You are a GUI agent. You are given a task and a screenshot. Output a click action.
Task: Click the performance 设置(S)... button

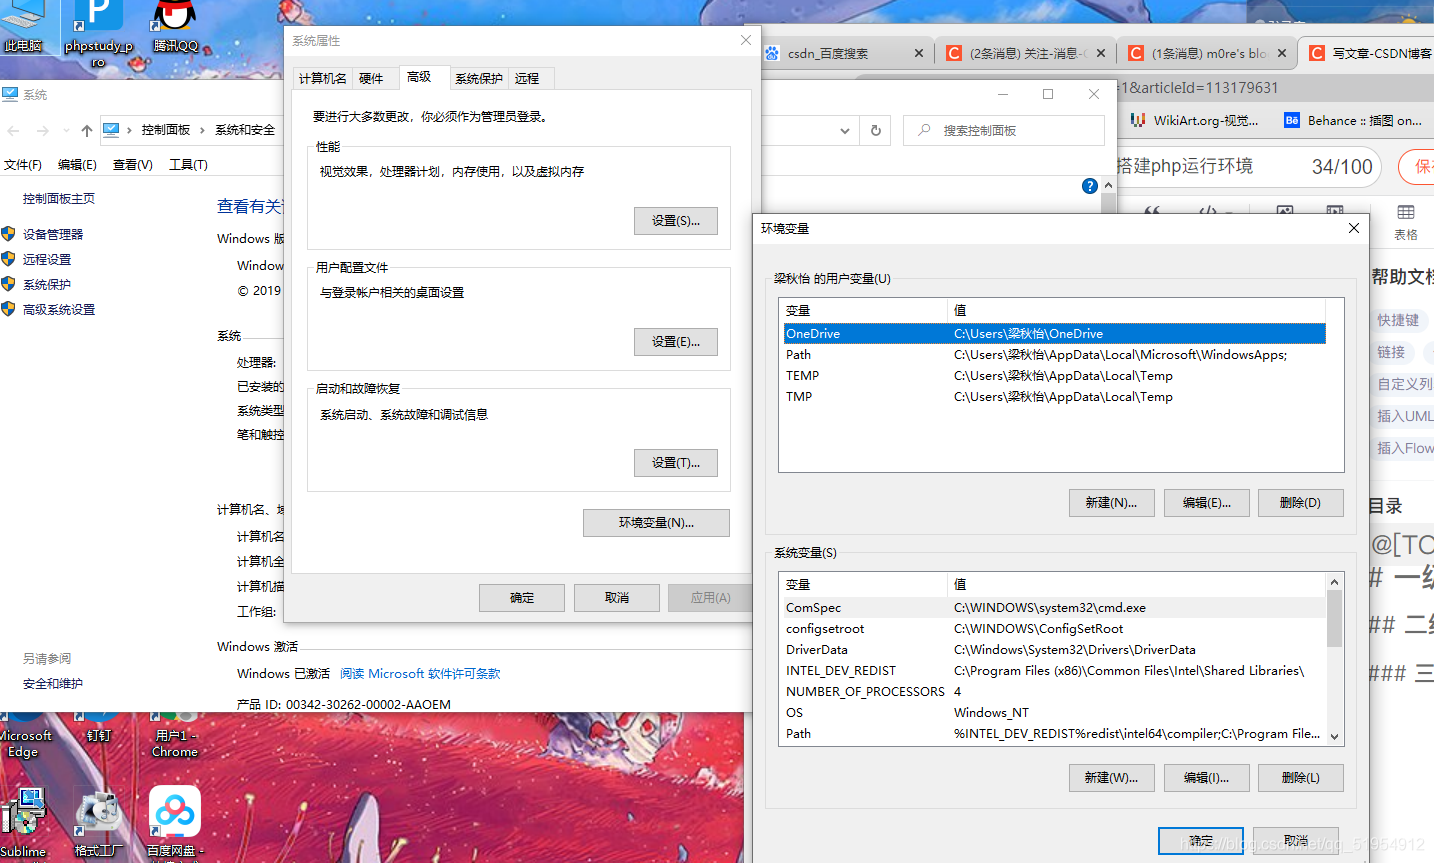coord(676,221)
